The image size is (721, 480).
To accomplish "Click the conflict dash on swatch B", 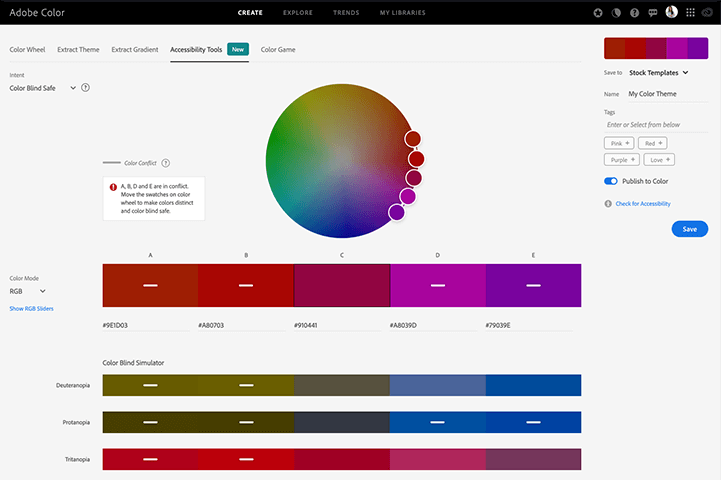I will pos(246,286).
